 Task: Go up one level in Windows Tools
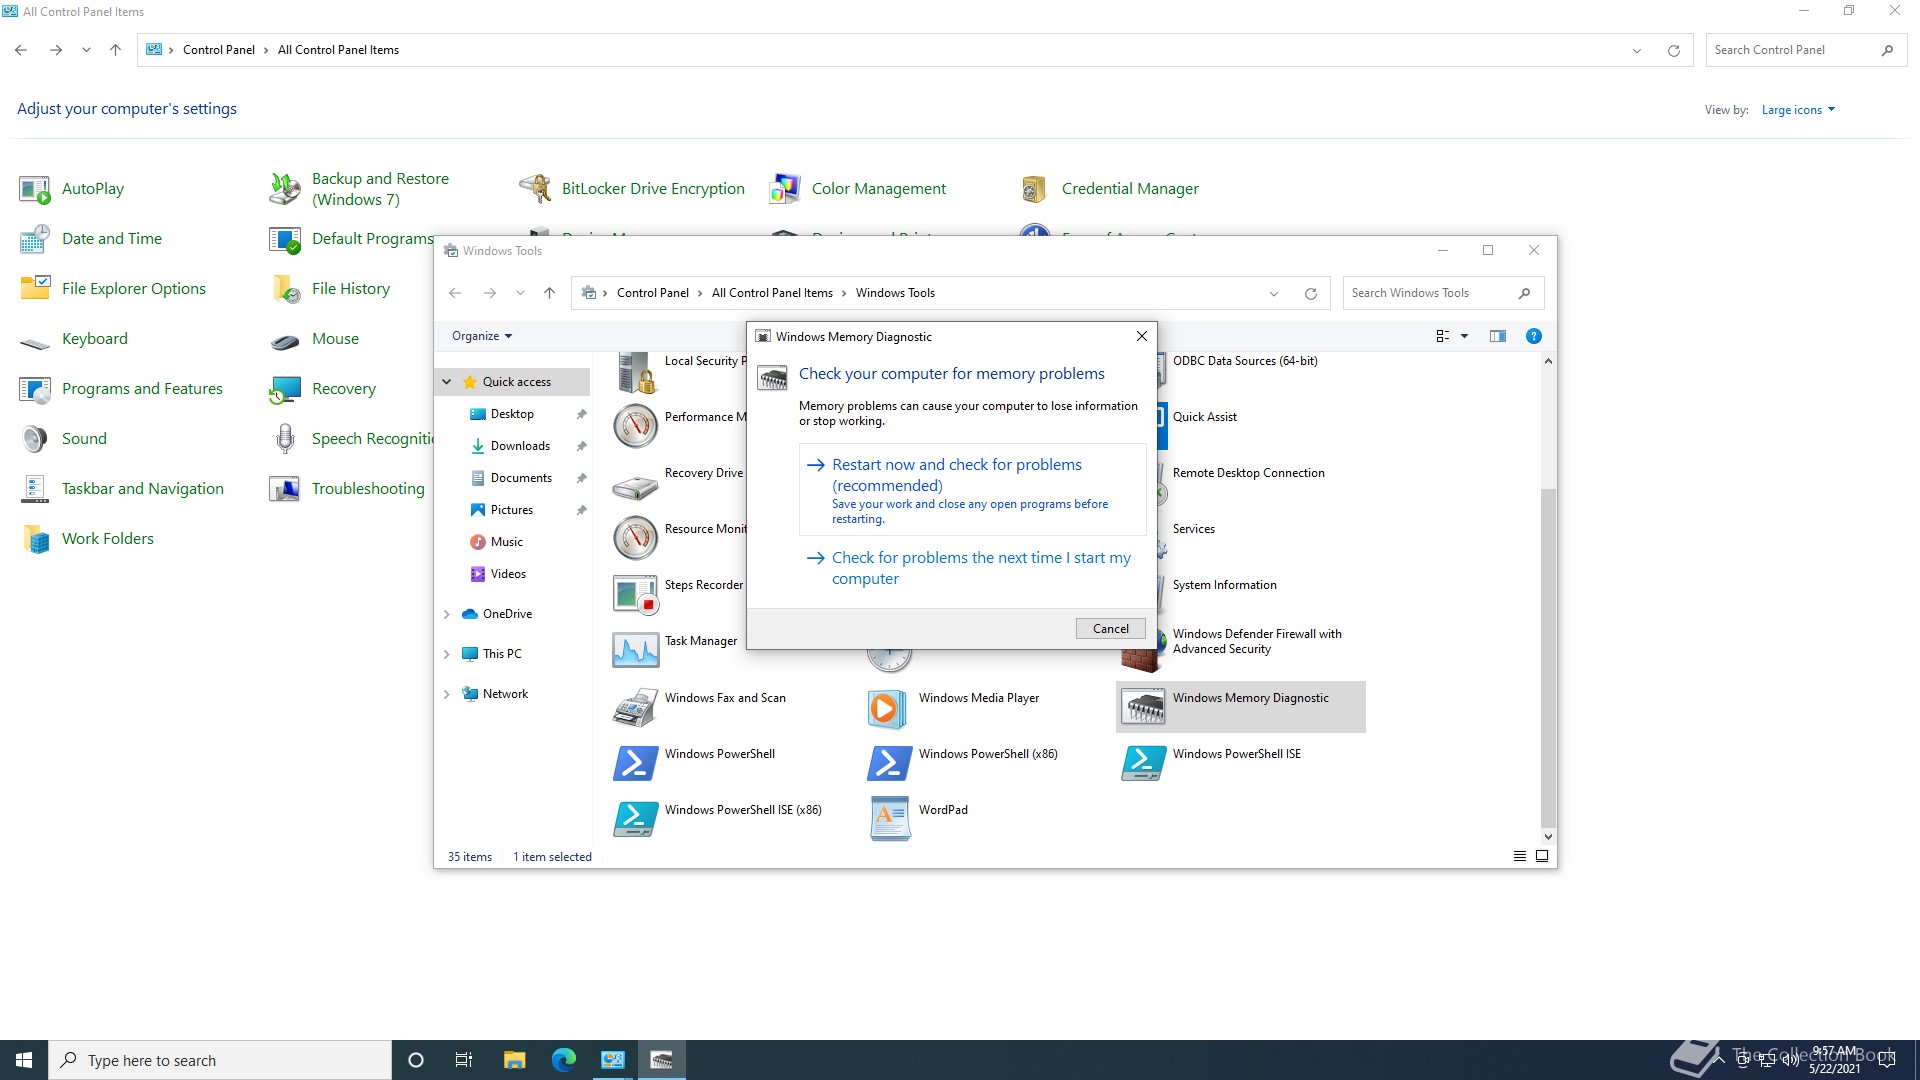tap(549, 293)
